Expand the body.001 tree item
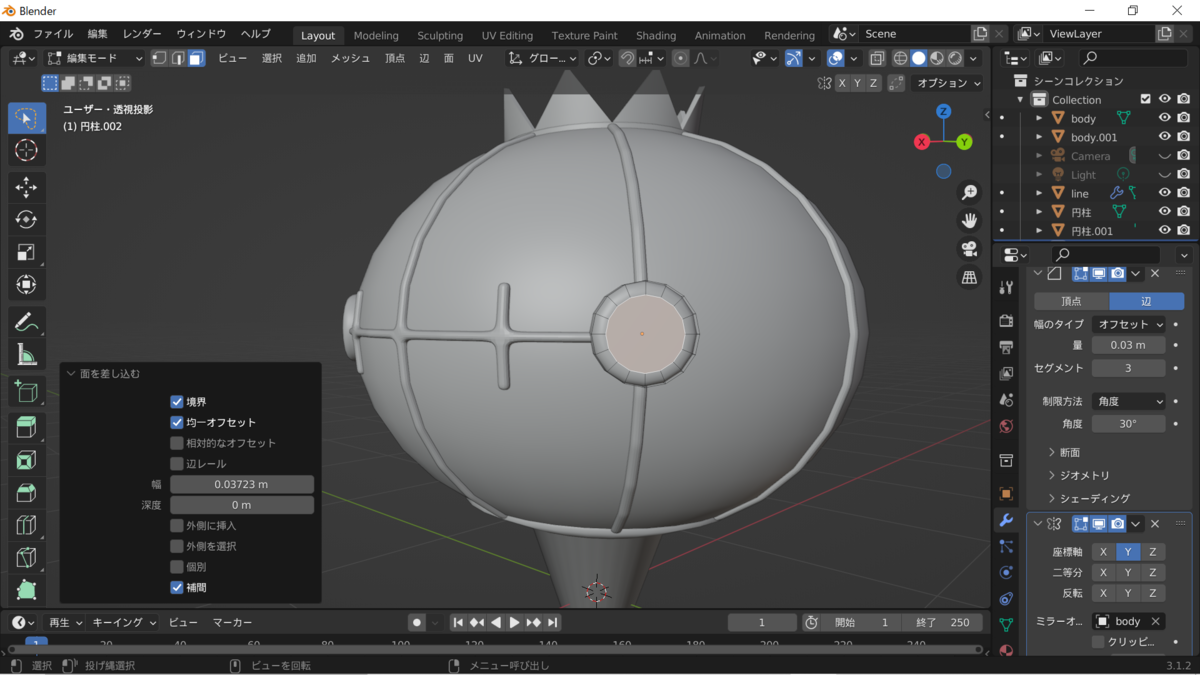1200x675 pixels. (x=1039, y=137)
